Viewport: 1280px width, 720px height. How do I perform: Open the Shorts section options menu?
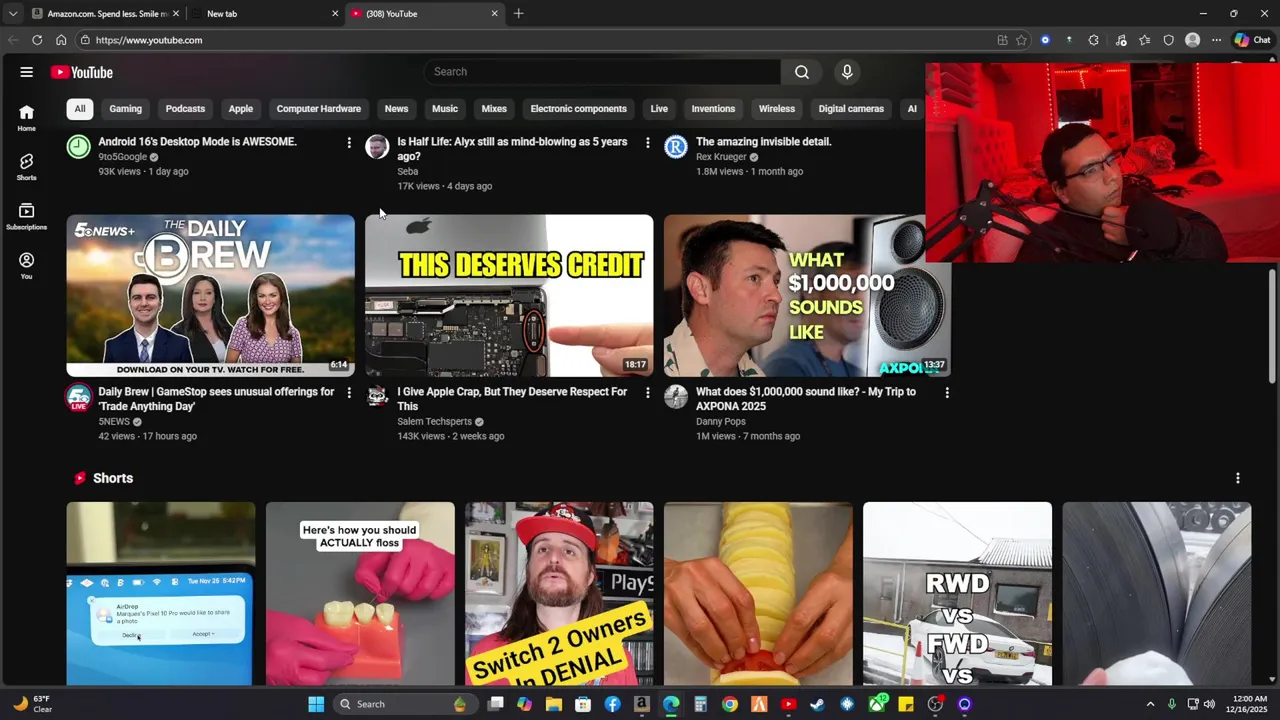pyautogui.click(x=1237, y=478)
